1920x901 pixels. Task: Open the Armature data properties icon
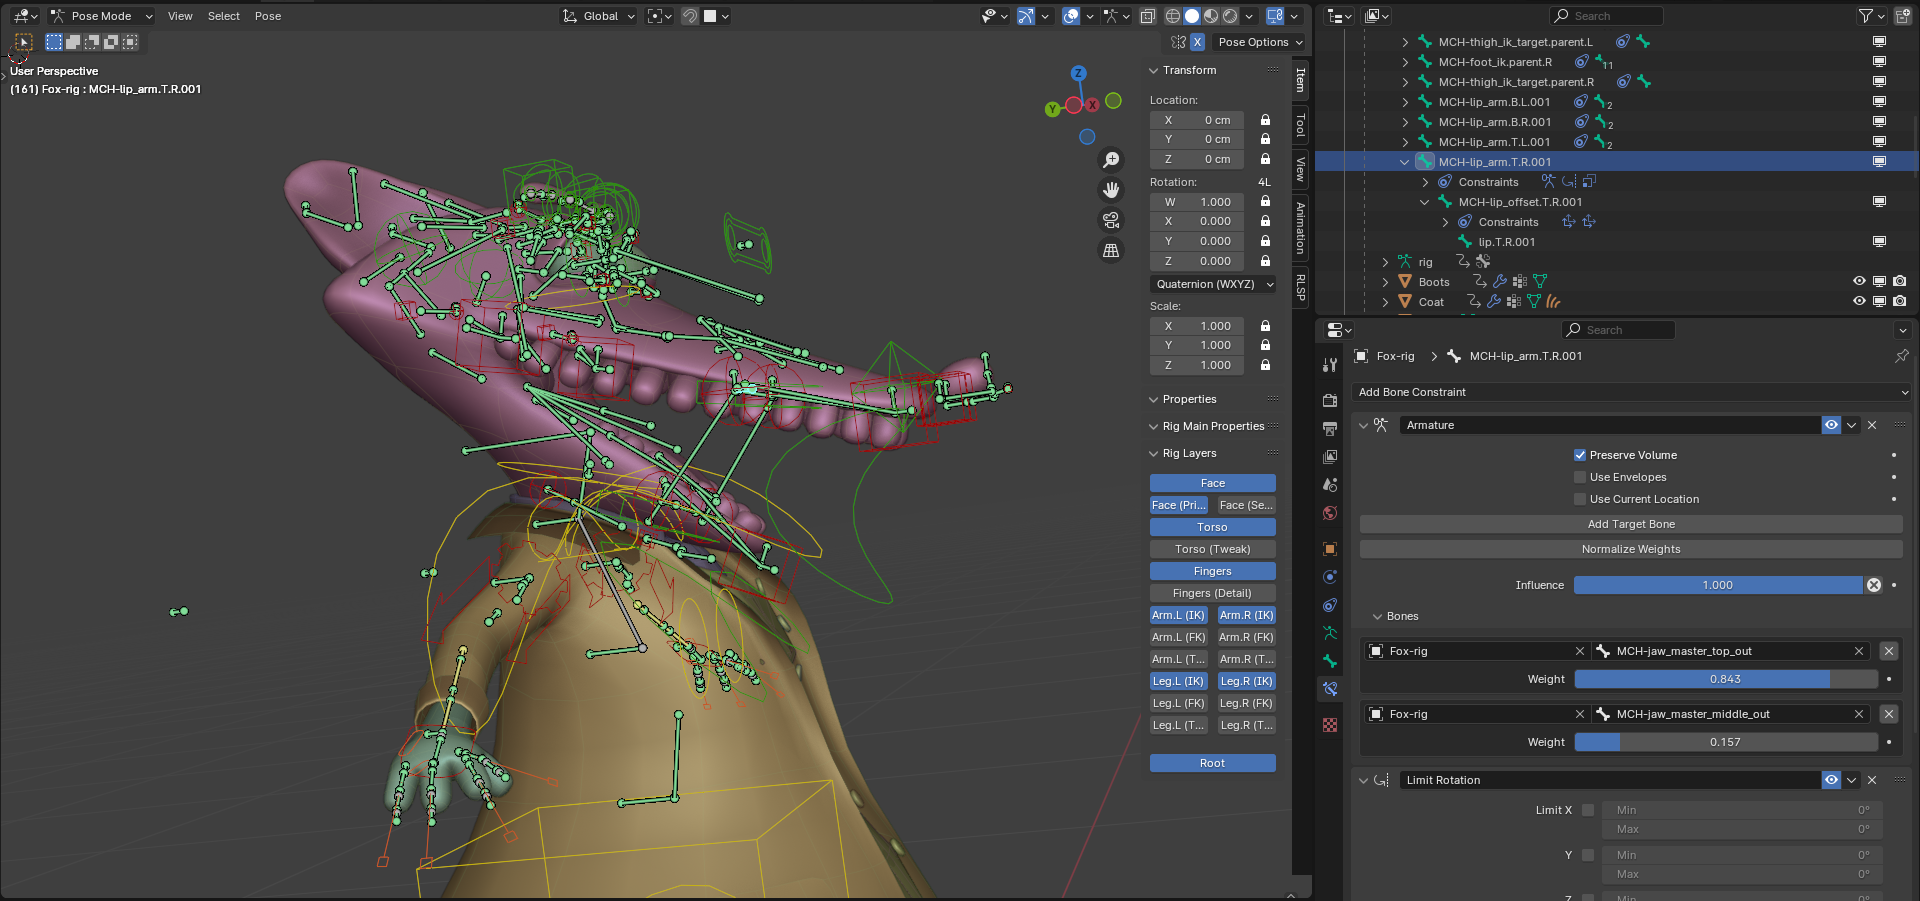1330,633
